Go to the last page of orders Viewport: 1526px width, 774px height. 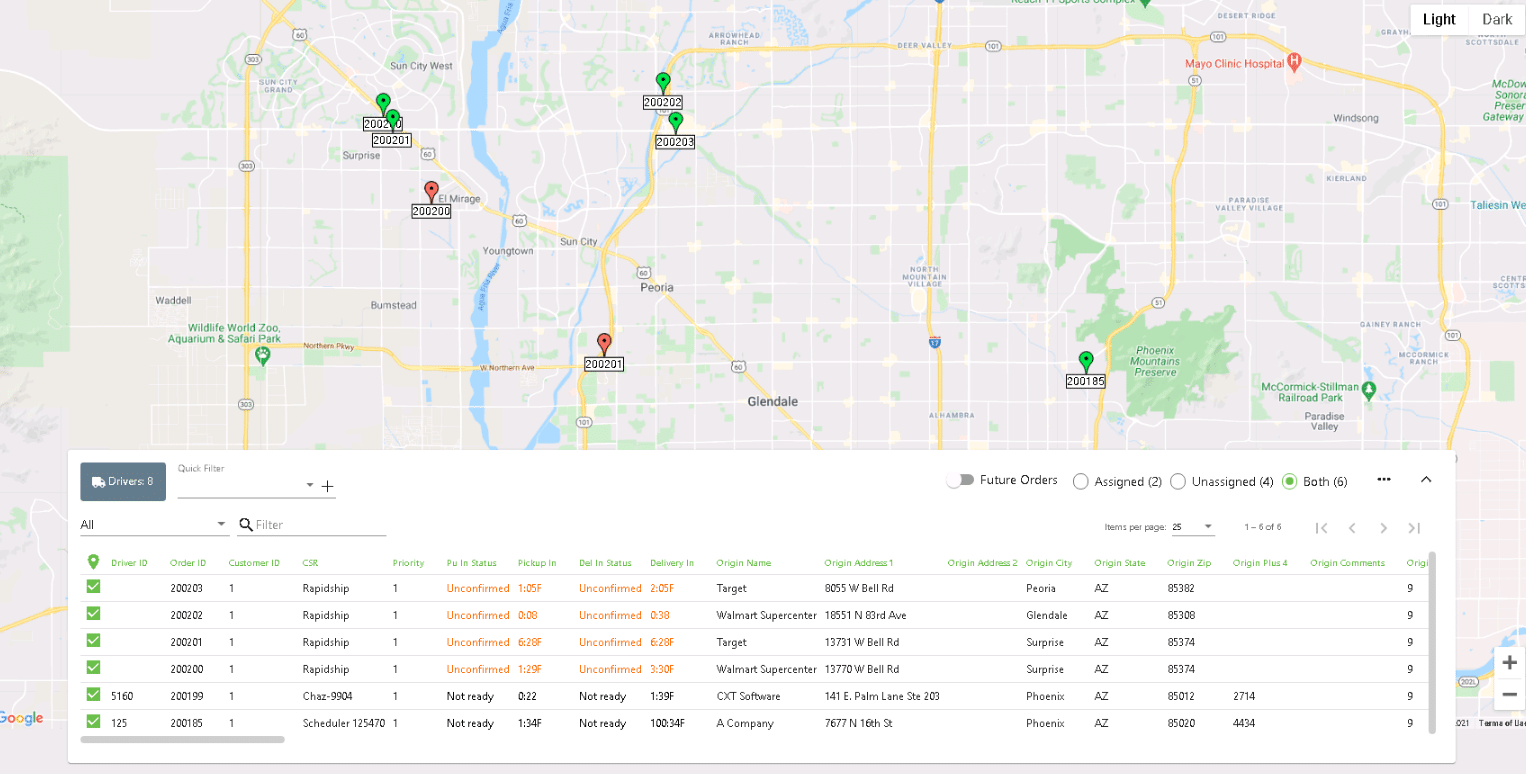[1414, 528]
